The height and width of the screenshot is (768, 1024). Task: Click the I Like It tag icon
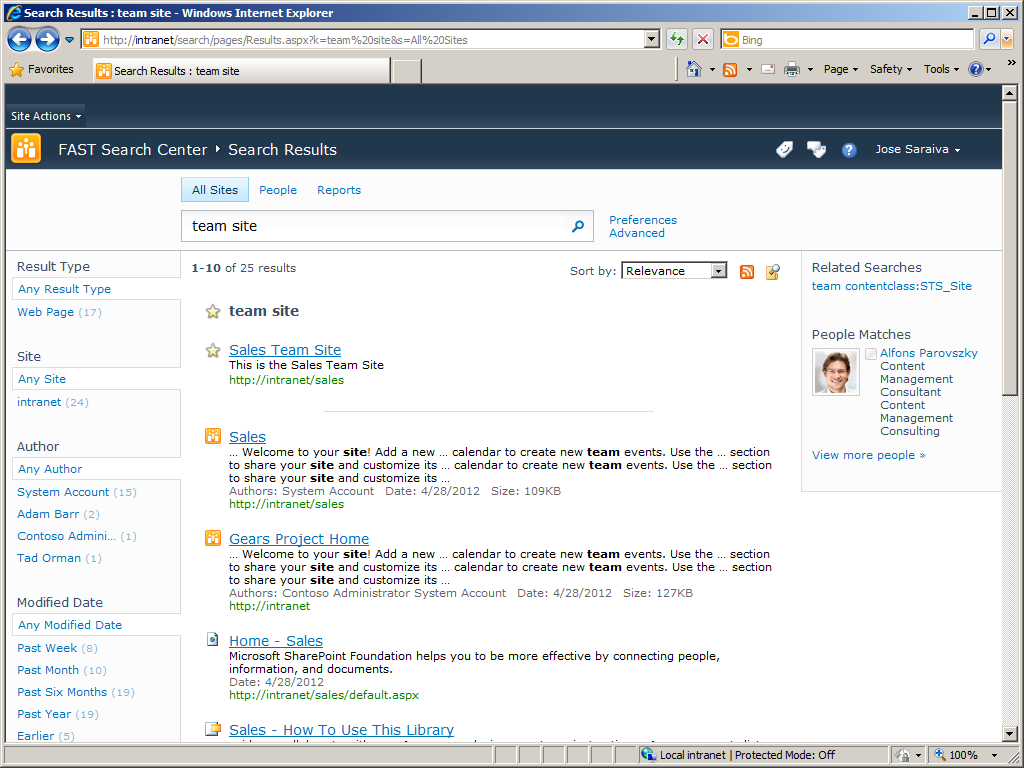pyautogui.click(x=784, y=150)
